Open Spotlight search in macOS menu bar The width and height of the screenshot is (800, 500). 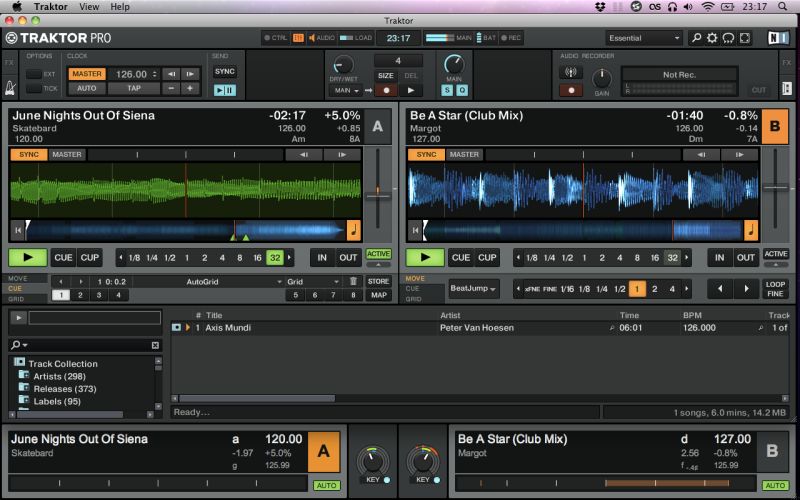pyautogui.click(x=783, y=7)
